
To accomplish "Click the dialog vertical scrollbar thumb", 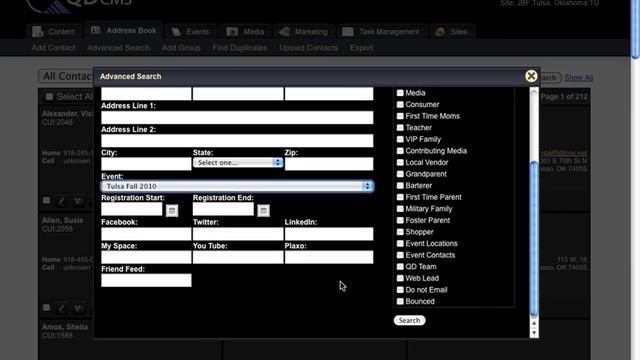I will point(534,239).
